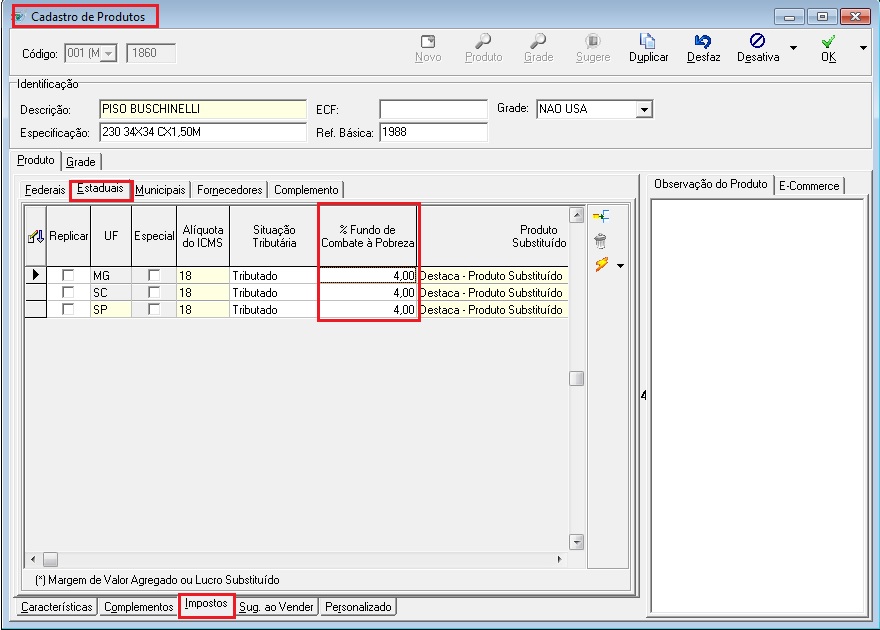Click the Desativa toolbar icon
The width and height of the screenshot is (880, 630).
tap(758, 42)
